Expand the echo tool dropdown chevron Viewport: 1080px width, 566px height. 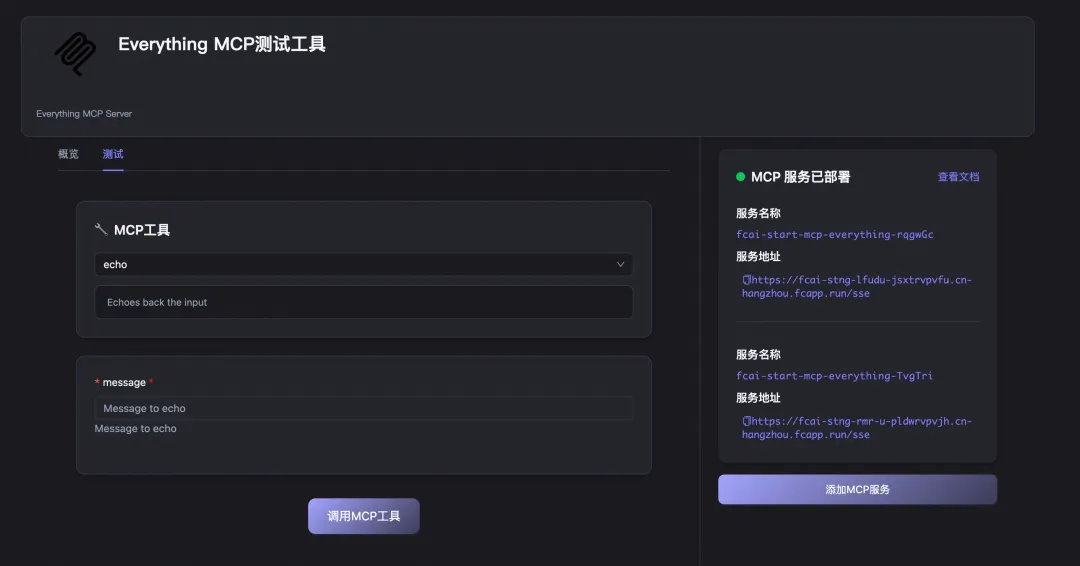point(621,264)
